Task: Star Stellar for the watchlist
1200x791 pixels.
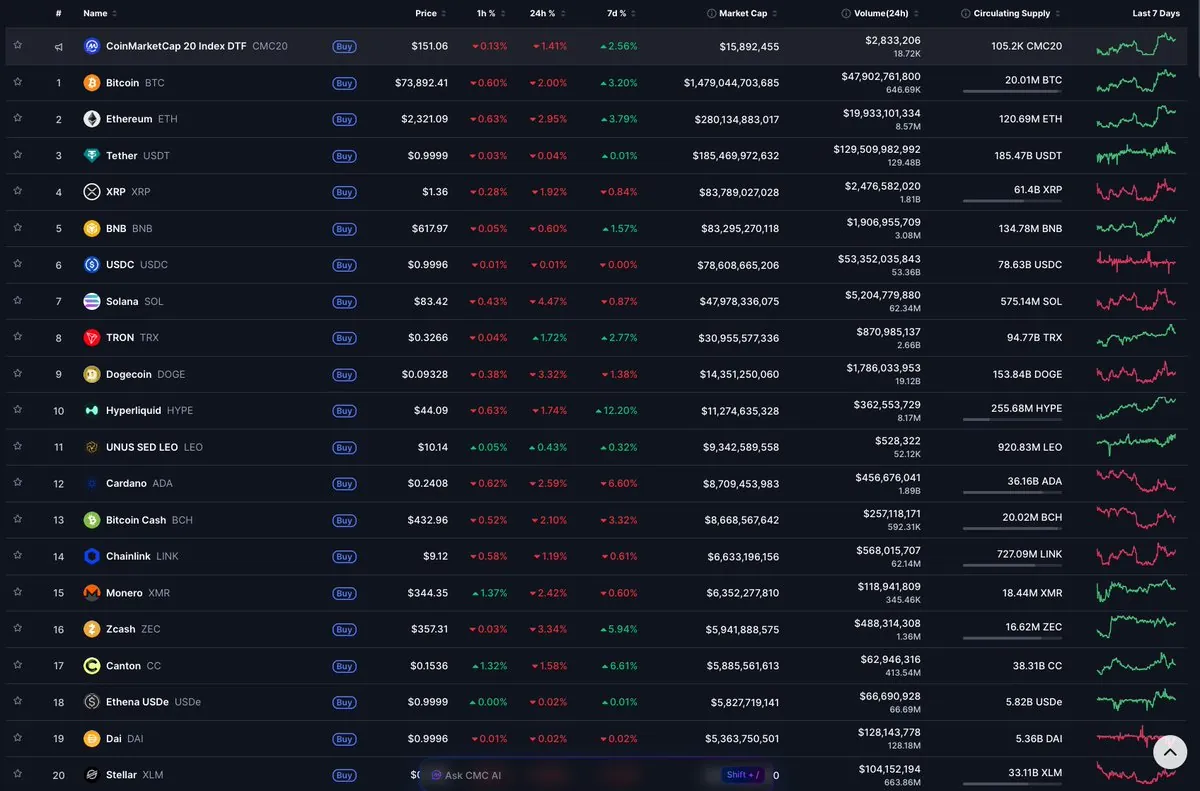Action: (18, 774)
